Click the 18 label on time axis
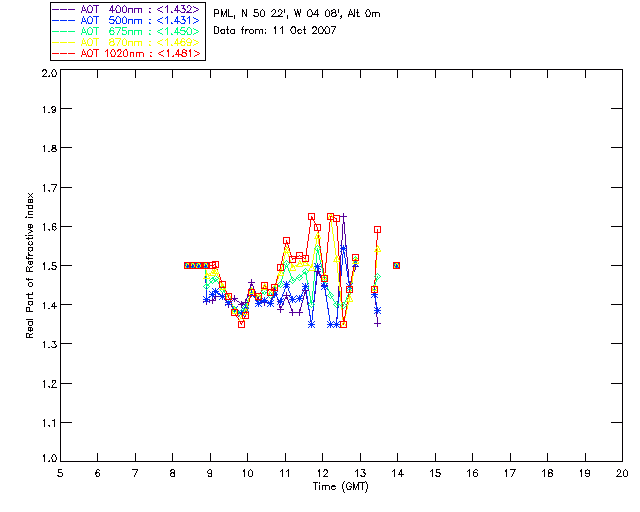The height and width of the screenshot is (512, 640). pyautogui.click(x=547, y=473)
